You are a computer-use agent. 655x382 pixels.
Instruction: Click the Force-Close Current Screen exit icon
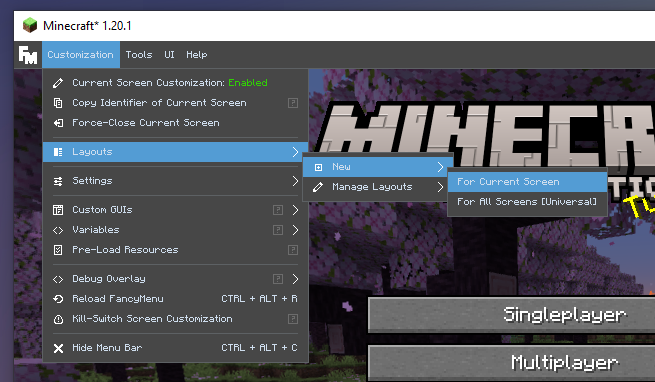58,123
